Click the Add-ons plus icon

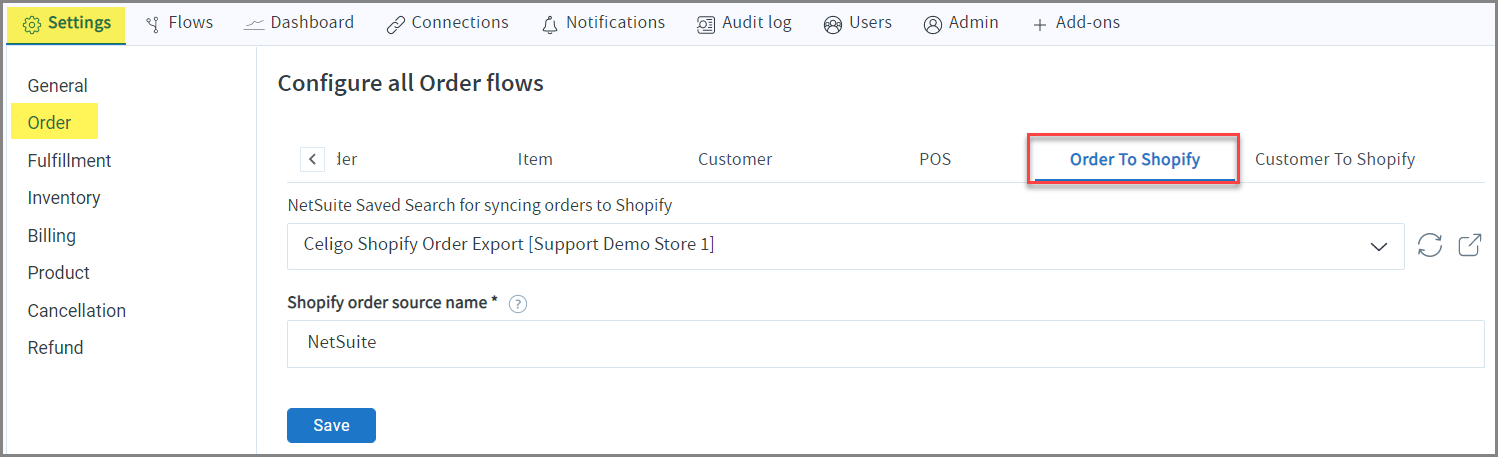1040,24
